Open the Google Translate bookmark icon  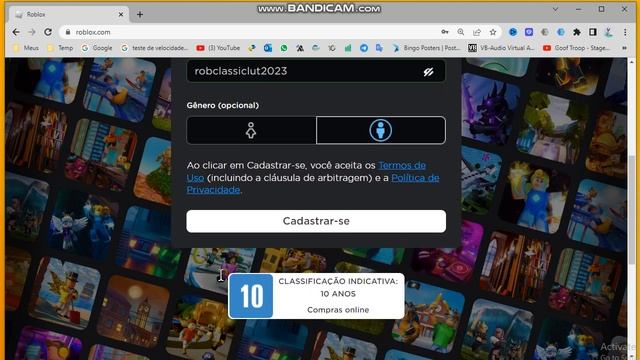(380, 48)
